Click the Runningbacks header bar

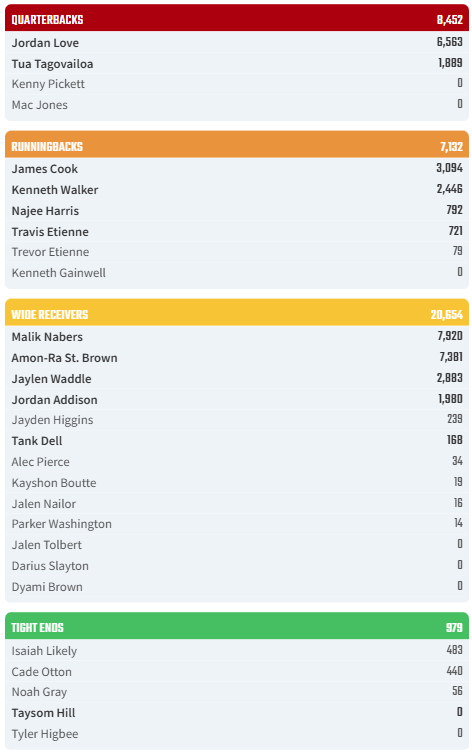237,145
